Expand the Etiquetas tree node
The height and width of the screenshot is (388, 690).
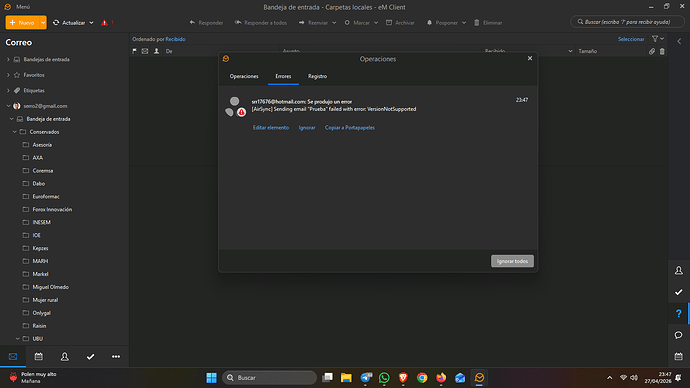point(8,90)
